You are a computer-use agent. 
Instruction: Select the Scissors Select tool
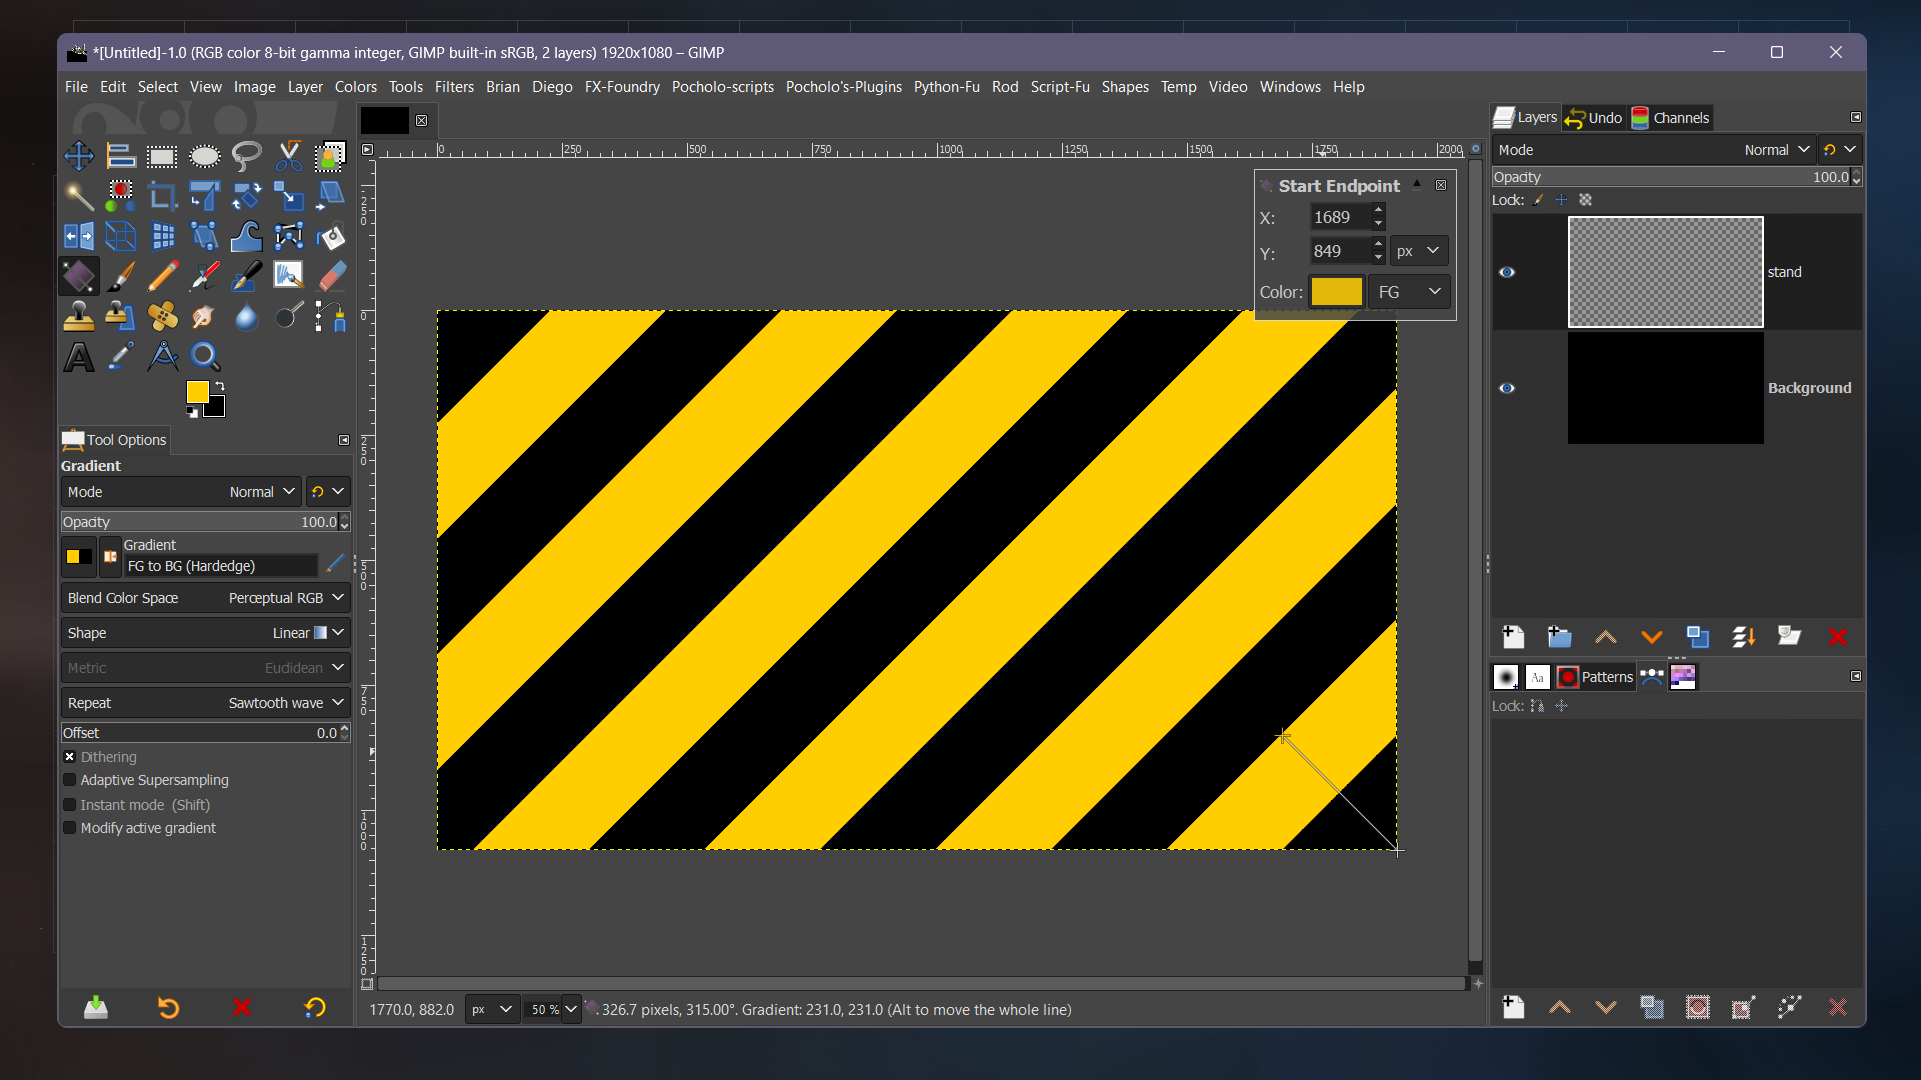click(x=289, y=156)
